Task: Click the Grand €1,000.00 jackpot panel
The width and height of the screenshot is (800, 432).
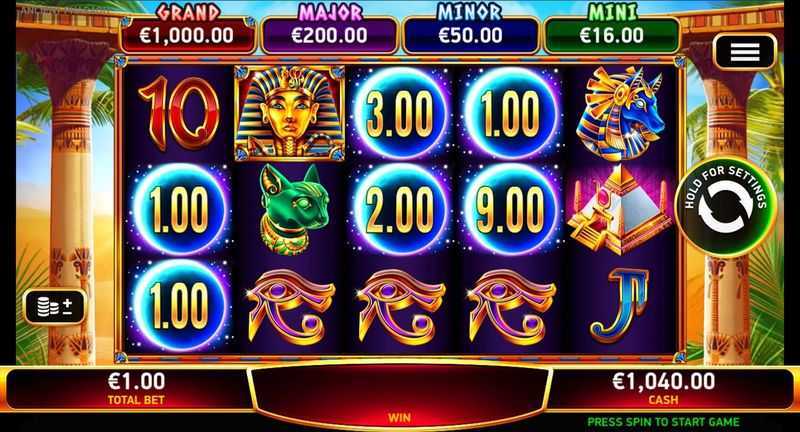Action: point(187,35)
